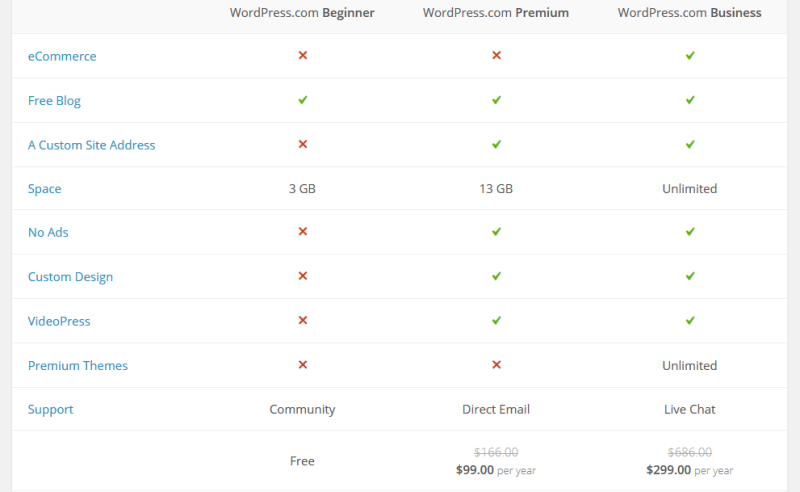Select the Space feature link
The width and height of the screenshot is (800, 492).
click(x=44, y=189)
